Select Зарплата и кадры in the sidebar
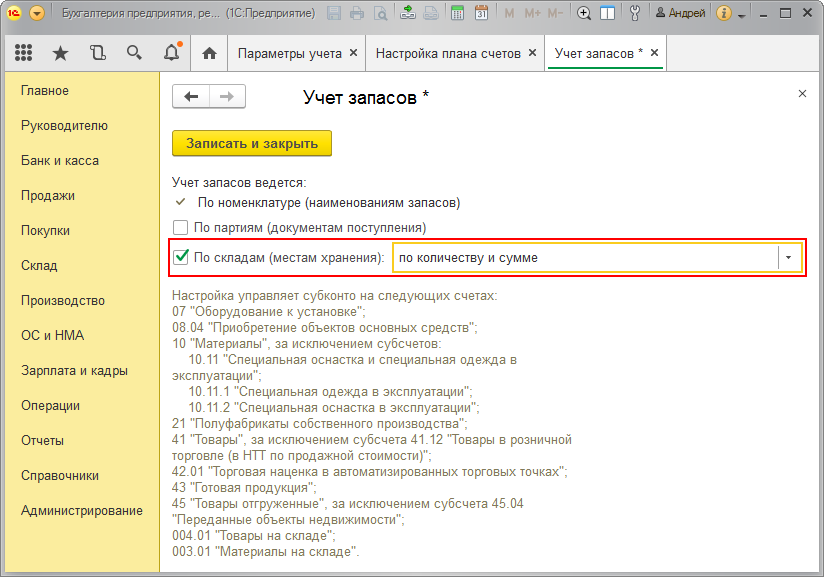This screenshot has width=824, height=577. [x=73, y=370]
